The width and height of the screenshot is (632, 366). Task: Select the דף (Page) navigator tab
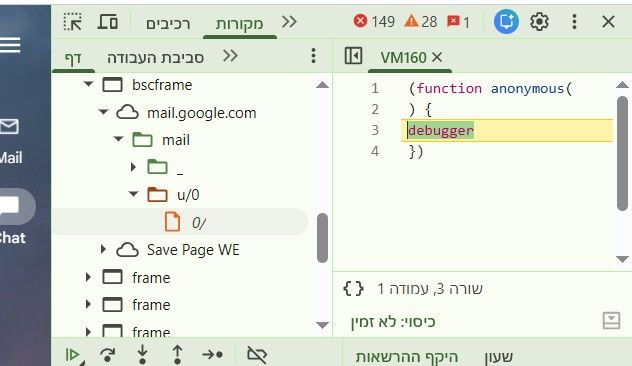click(x=73, y=57)
